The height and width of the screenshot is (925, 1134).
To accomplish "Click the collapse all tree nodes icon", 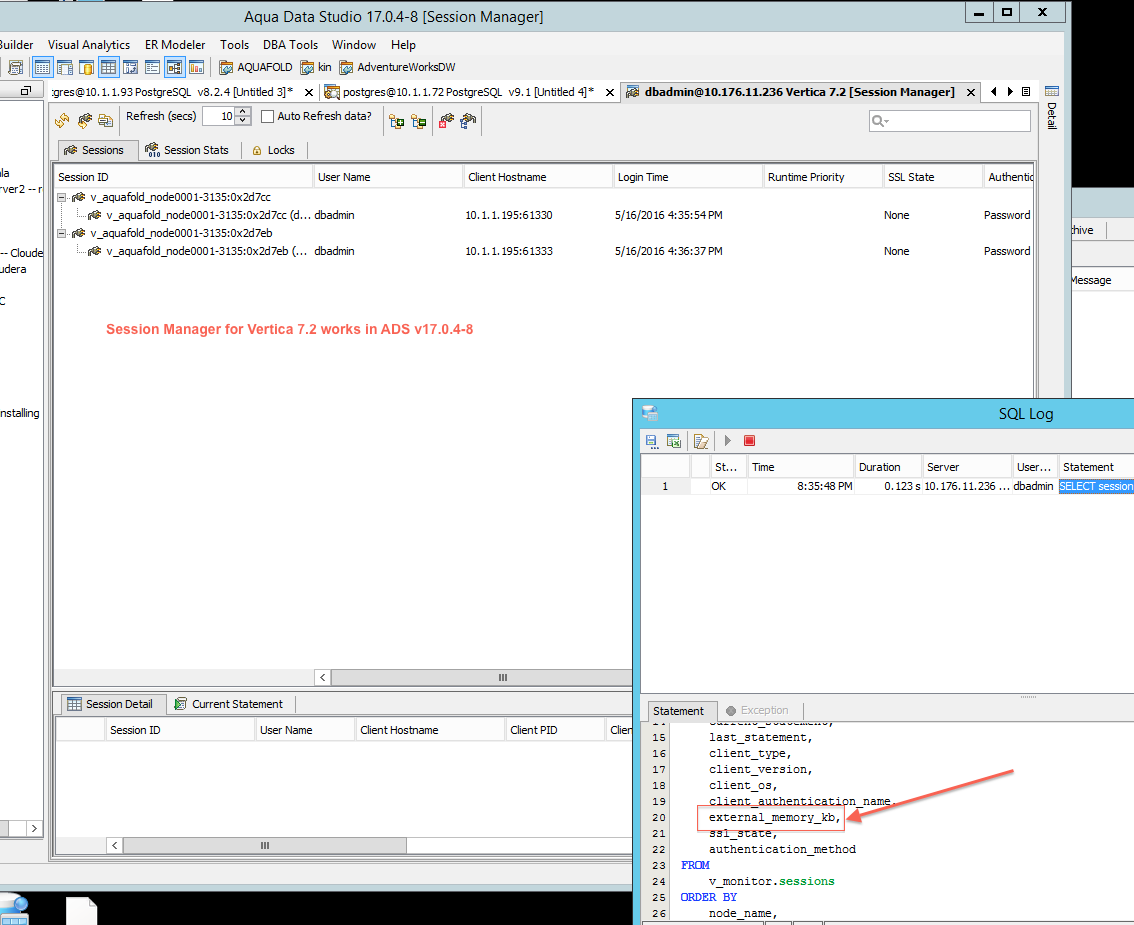I will pos(419,122).
